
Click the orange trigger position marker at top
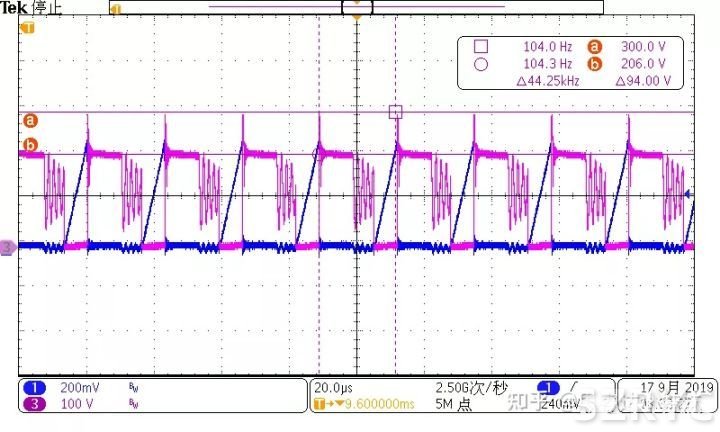pyautogui.click(x=357, y=18)
